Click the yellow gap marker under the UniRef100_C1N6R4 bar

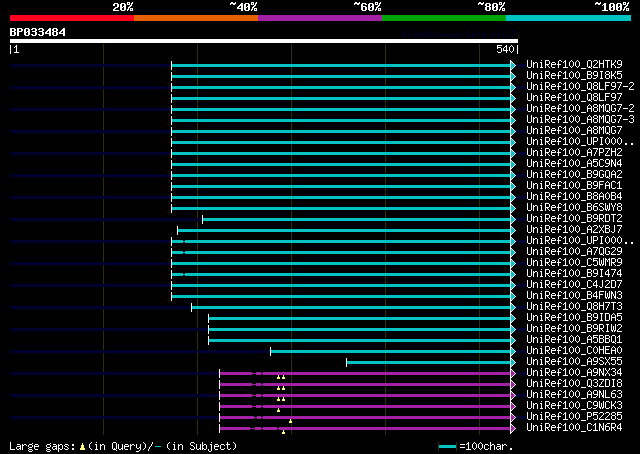point(283,432)
